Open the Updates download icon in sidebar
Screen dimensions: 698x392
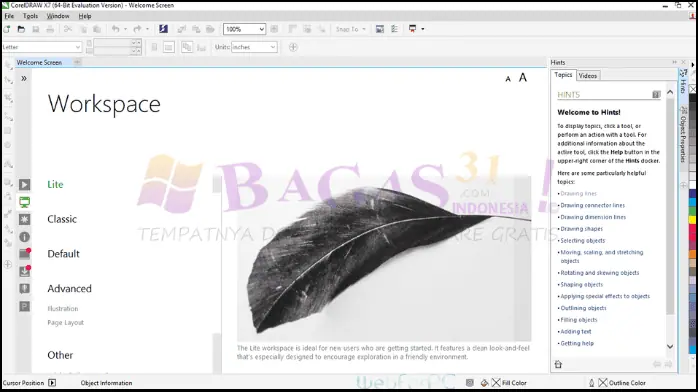click(24, 271)
